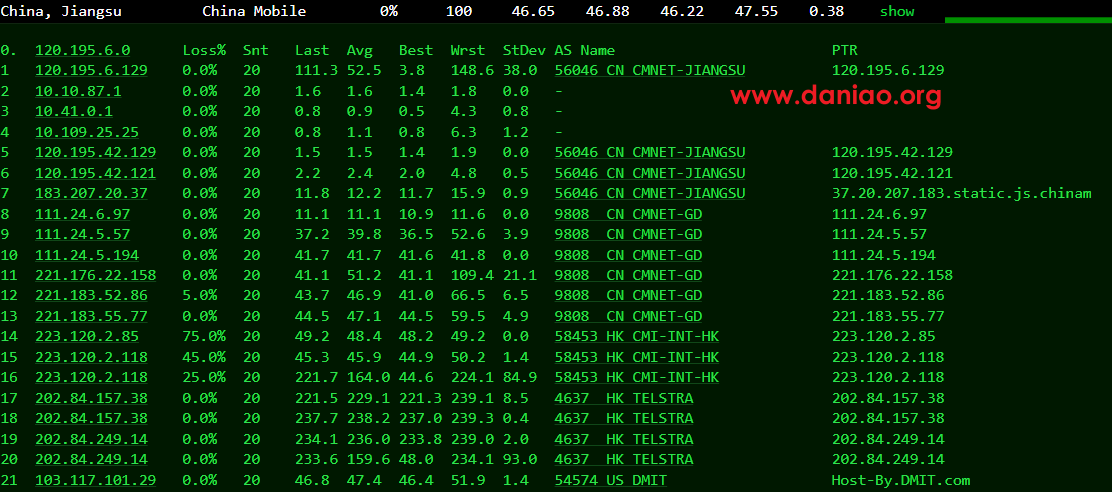Open the 221.176.22.158 IP link in hop 11
This screenshot has height=492, width=1112.
click(96, 275)
